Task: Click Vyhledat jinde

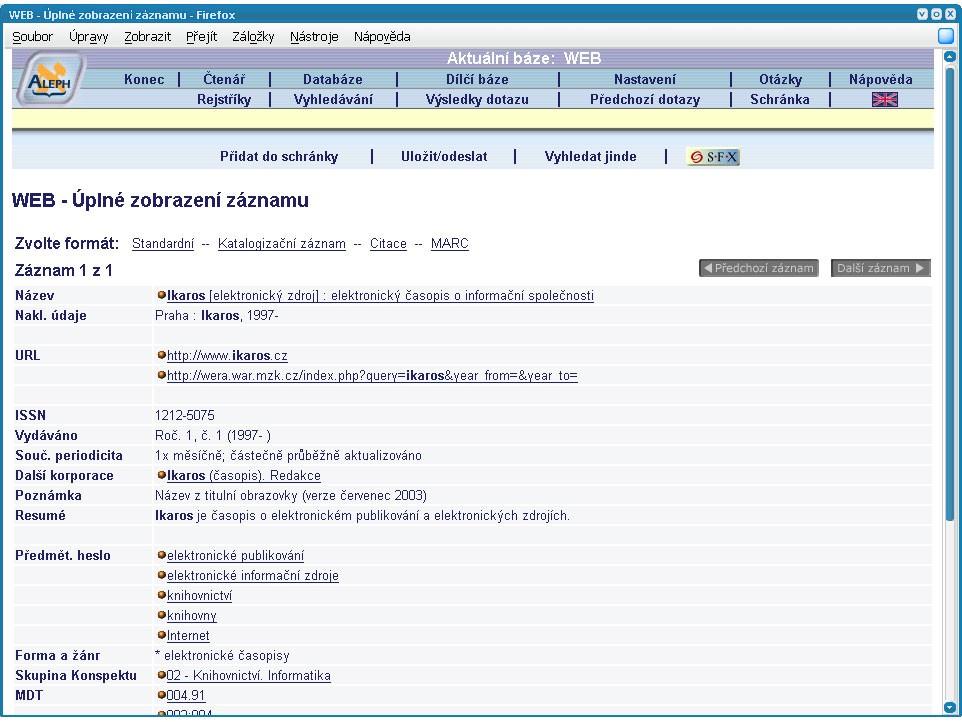Action: click(x=590, y=156)
